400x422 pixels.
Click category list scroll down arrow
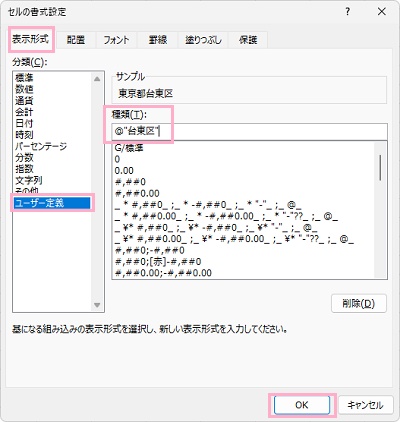point(97,305)
